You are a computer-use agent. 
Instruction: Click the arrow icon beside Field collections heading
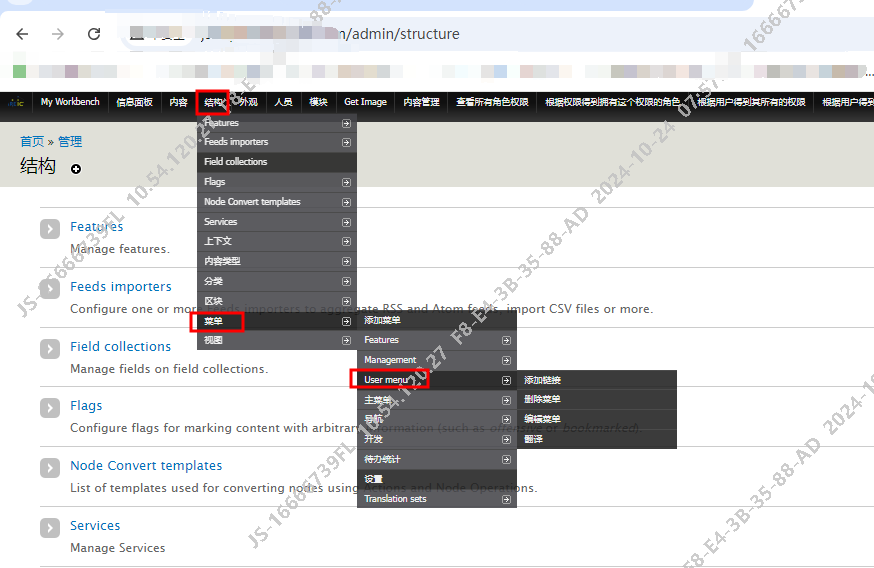click(x=50, y=348)
